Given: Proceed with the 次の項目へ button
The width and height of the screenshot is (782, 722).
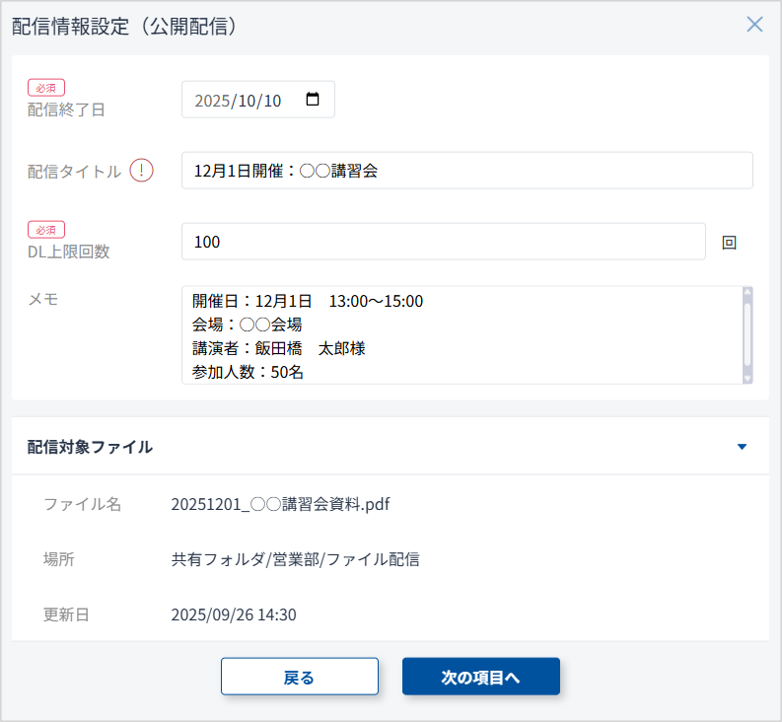Looking at the screenshot, I should tap(481, 677).
